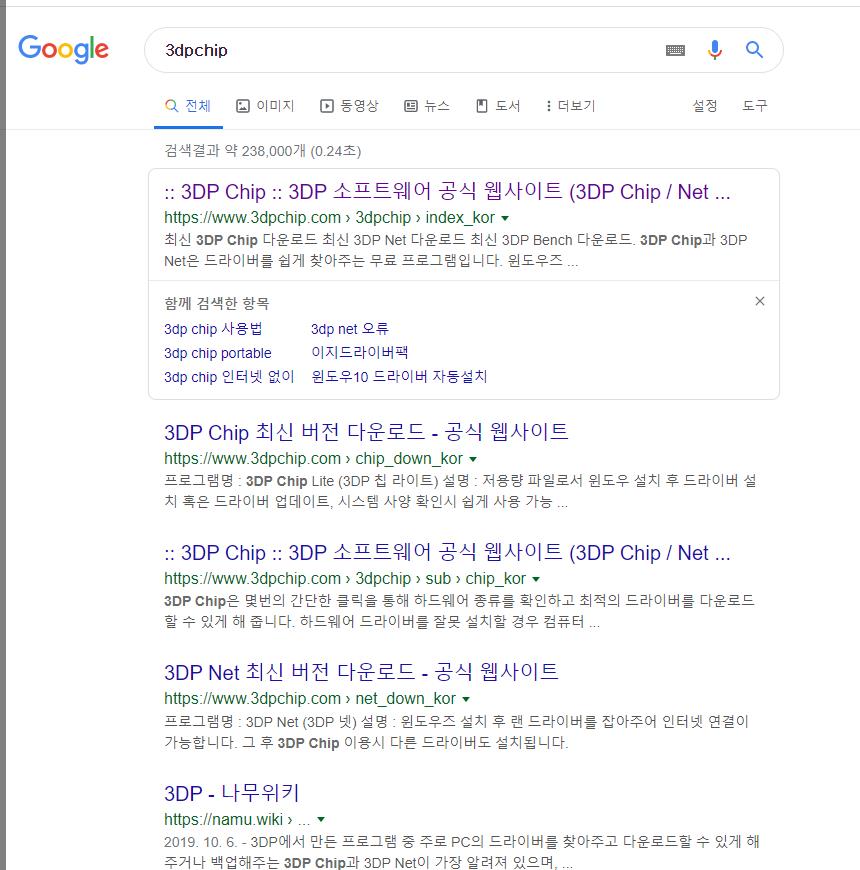Image resolution: width=860 pixels, height=870 pixels.
Task: Click the URL https://www.3dpchip.com › net_down_kor
Action: [310, 699]
